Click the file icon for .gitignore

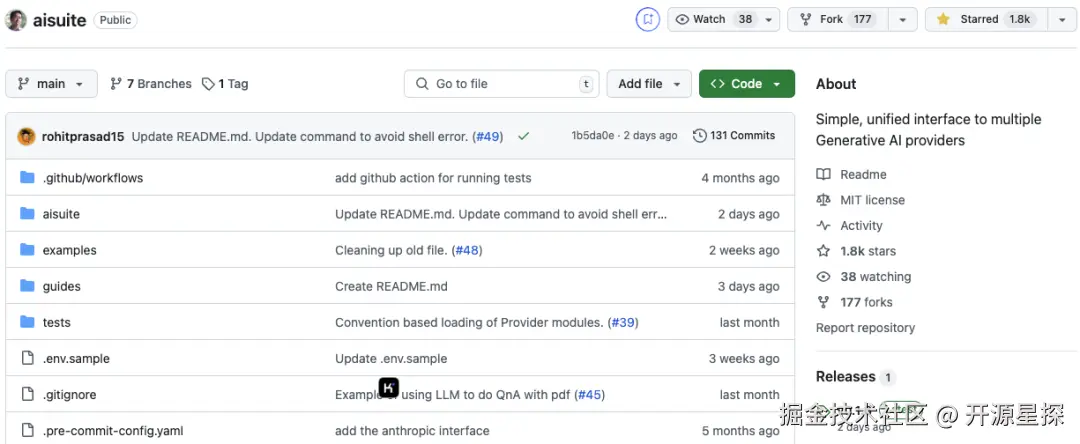pyautogui.click(x=27, y=394)
